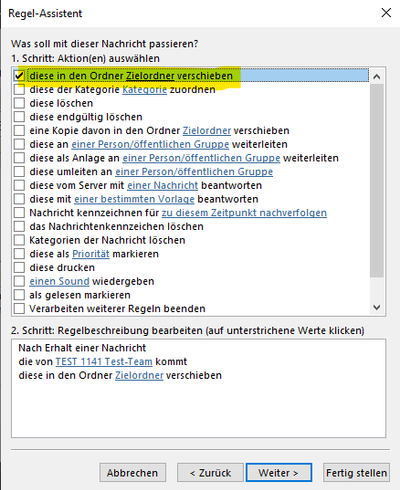Click person/group link in 'diese umleiten an' row
The width and height of the screenshot is (400, 490).
click(194, 172)
